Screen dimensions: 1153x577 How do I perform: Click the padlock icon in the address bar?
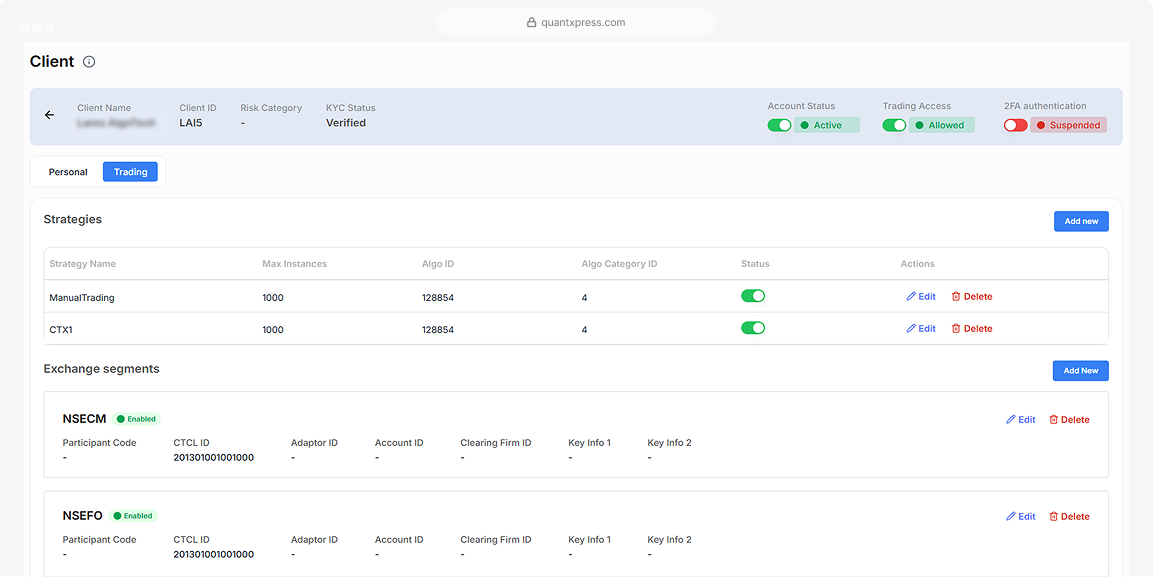(x=531, y=23)
